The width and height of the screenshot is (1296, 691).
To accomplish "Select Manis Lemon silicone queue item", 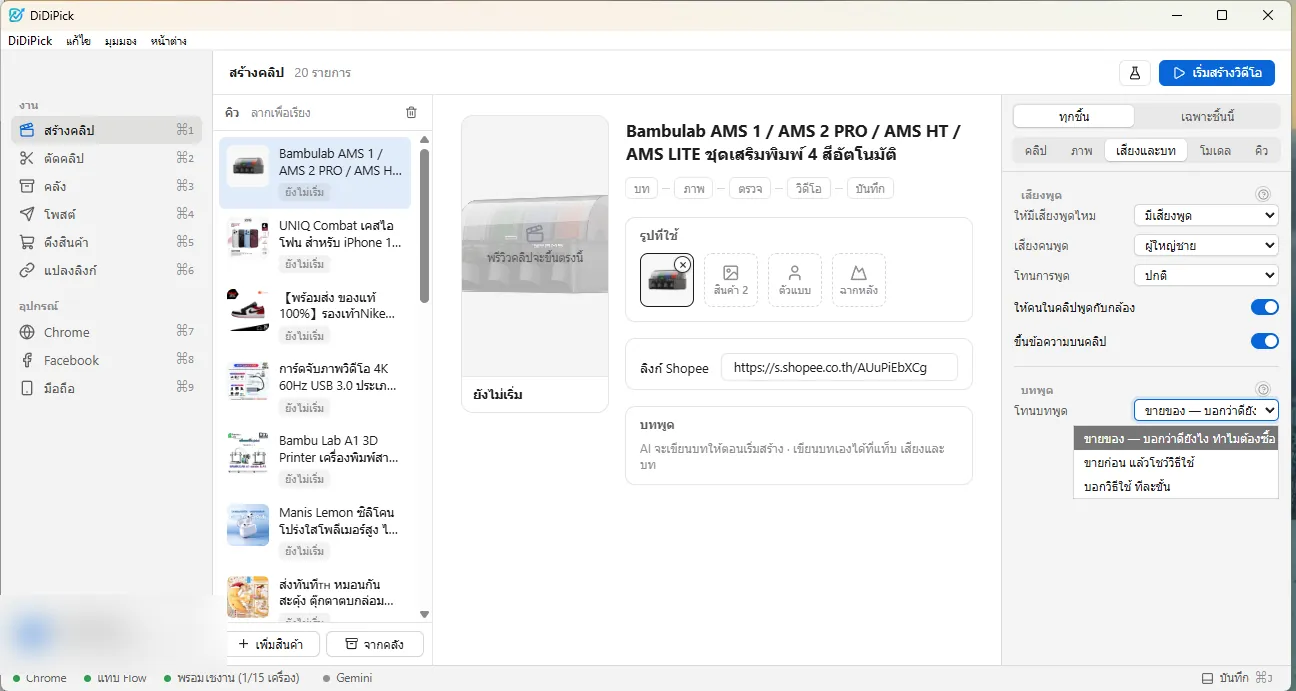I will click(315, 531).
